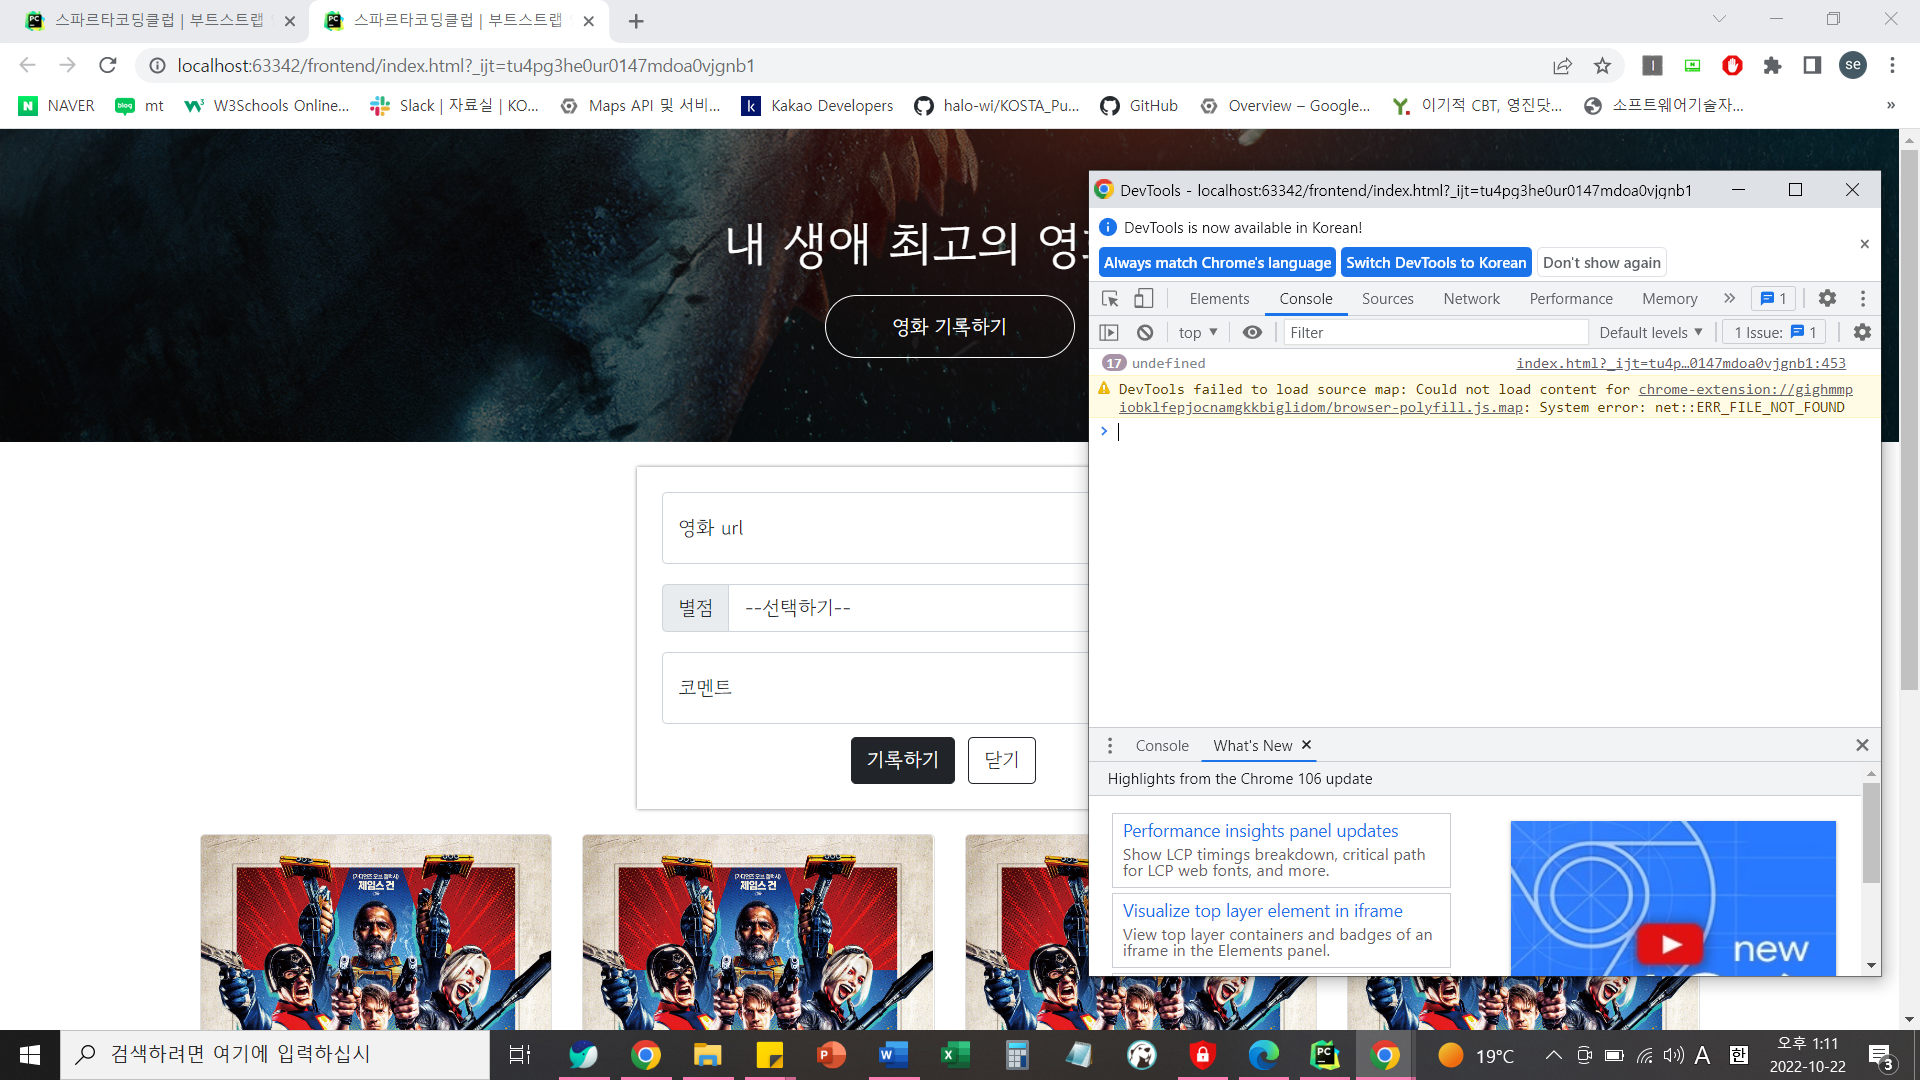Toggle device toolbar icon in DevTools
The image size is (1920, 1080).
pos(1143,299)
